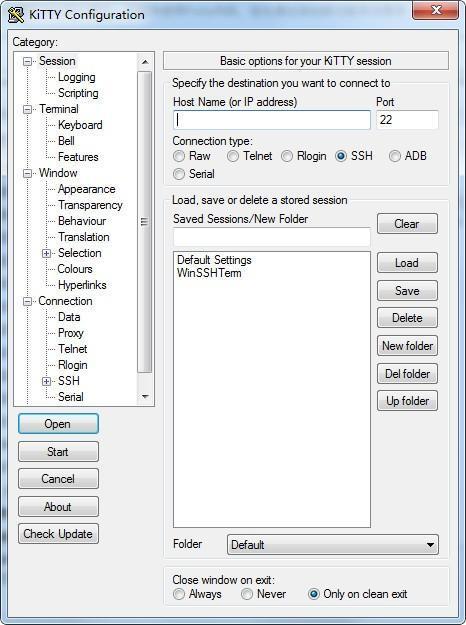Screen dimensions: 466x625
Task: Expand the Selection tree node
Action: click(x=46, y=254)
